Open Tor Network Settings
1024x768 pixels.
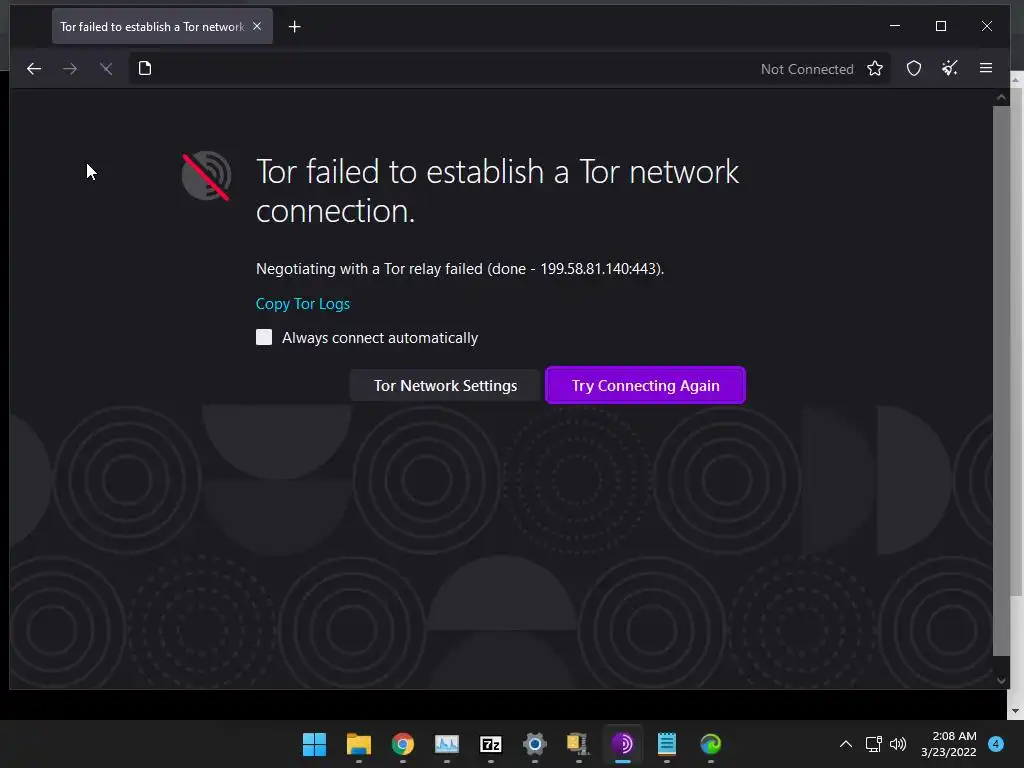click(x=445, y=385)
